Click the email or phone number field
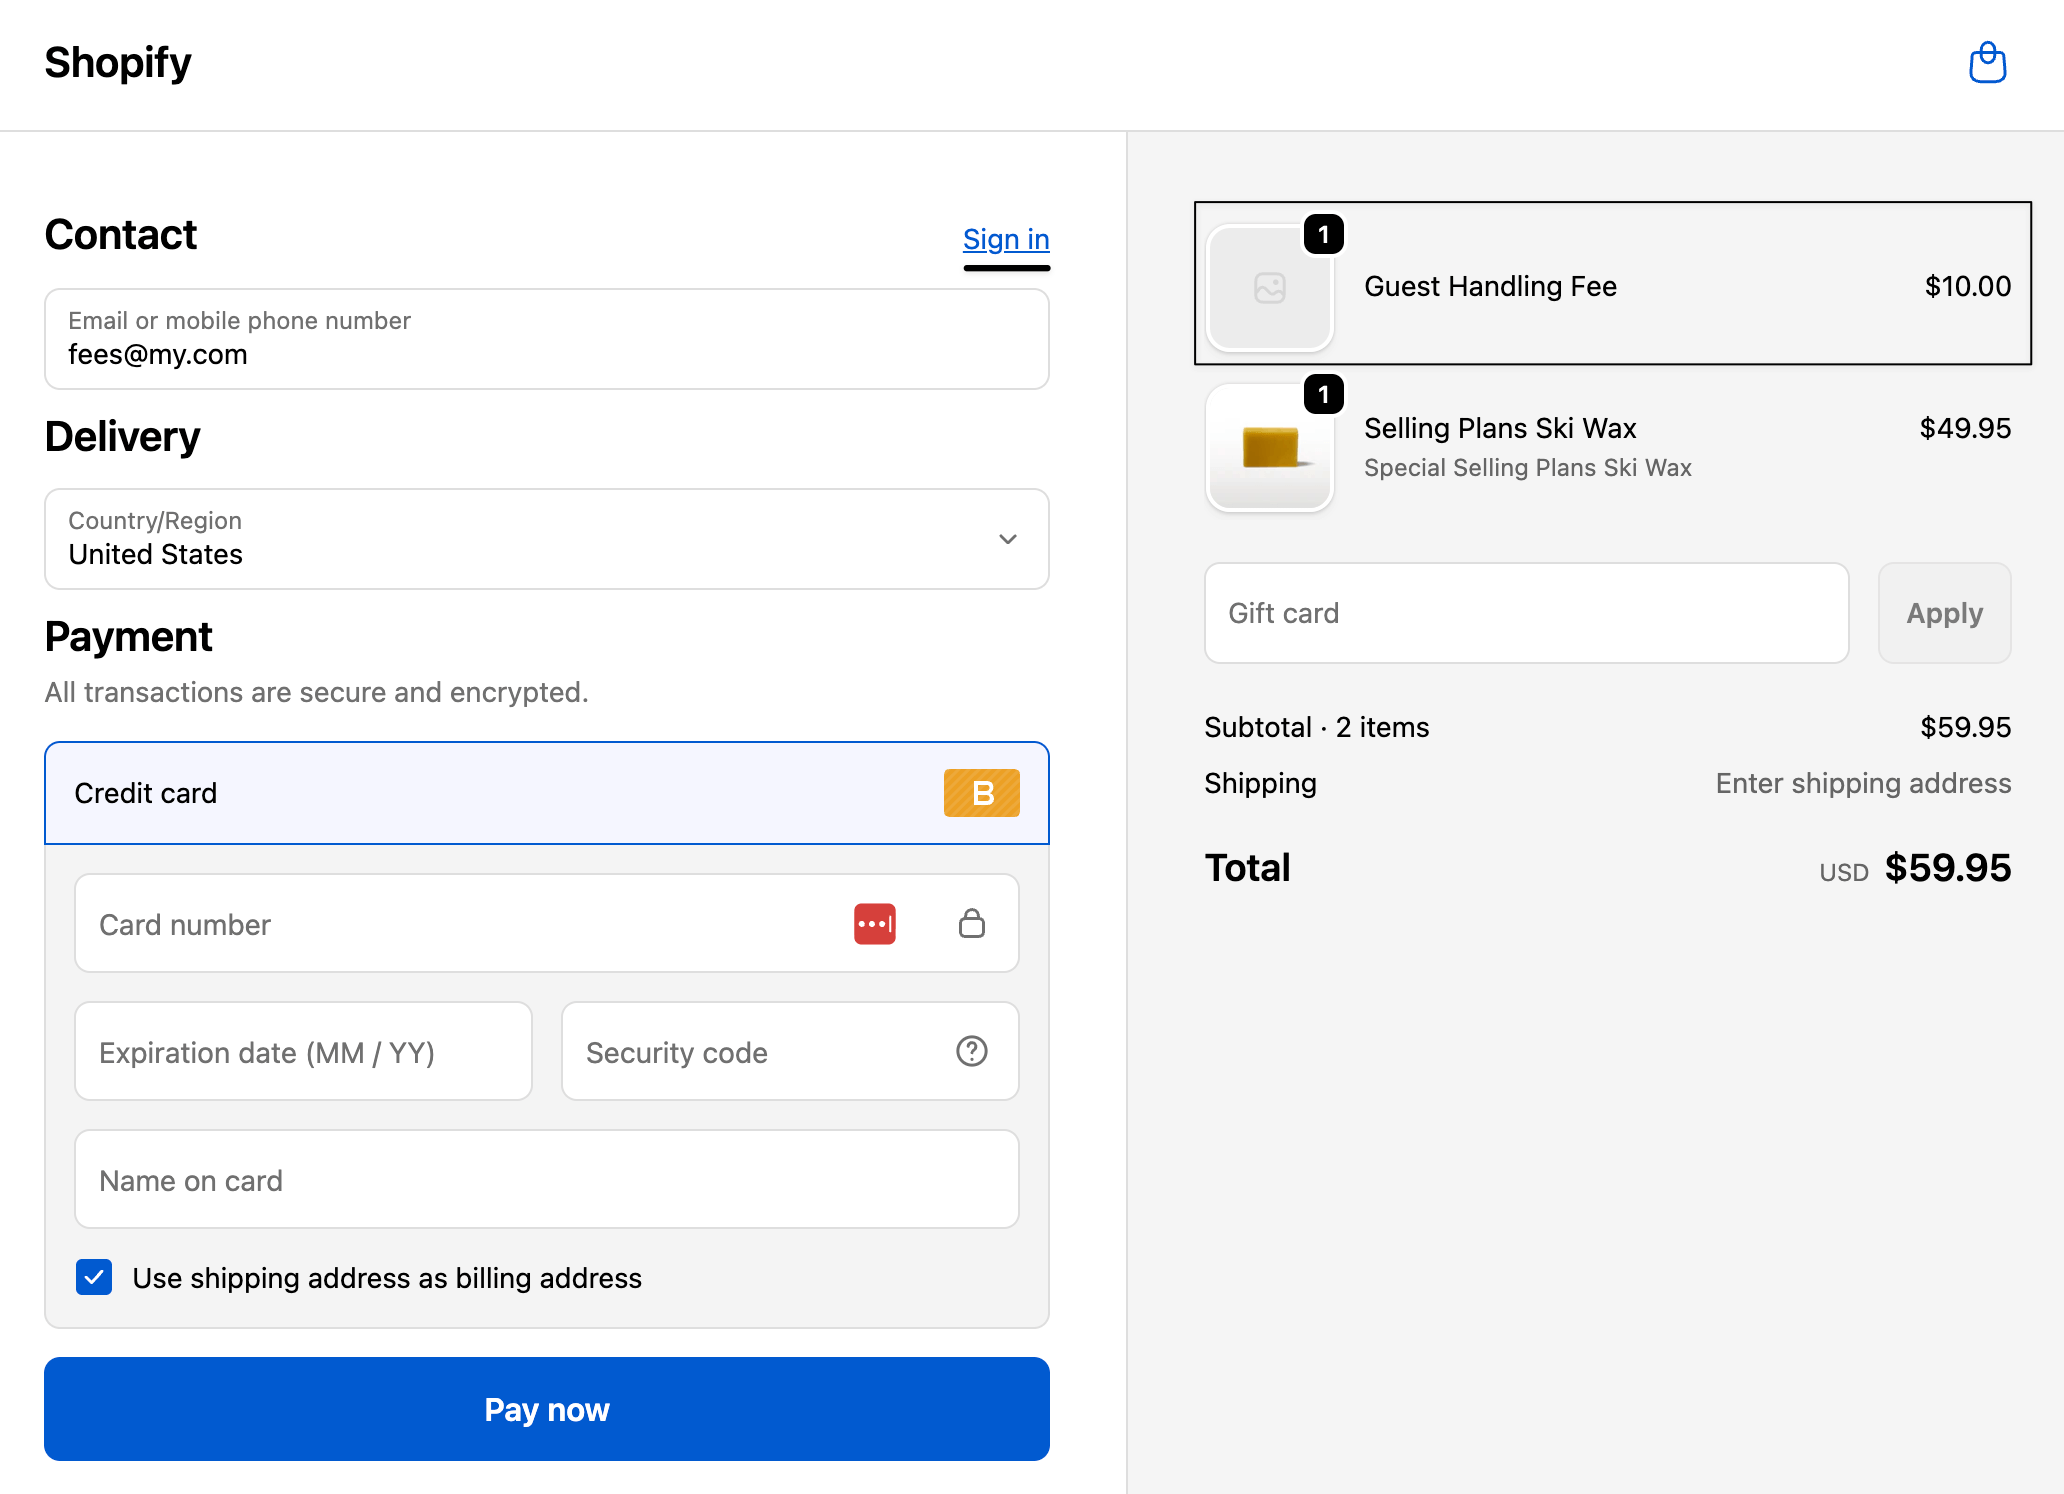 (x=546, y=340)
